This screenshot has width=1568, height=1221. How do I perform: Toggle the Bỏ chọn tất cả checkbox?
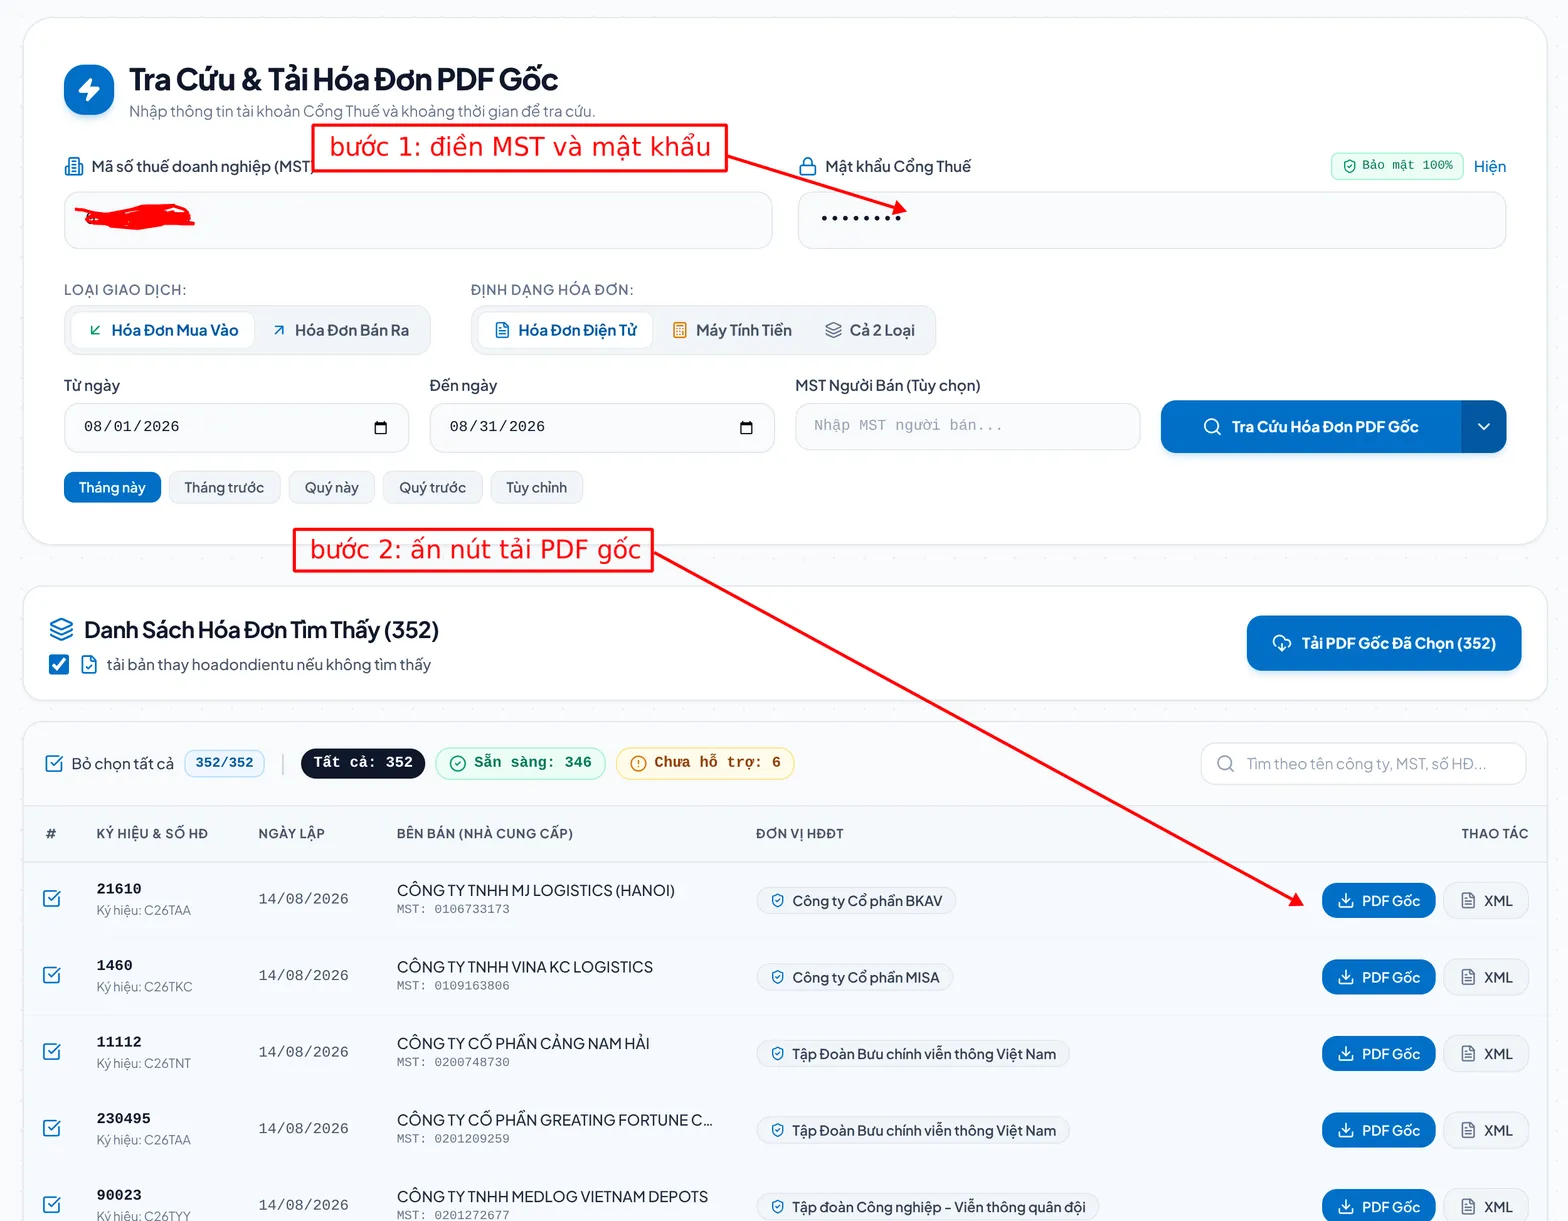point(54,764)
